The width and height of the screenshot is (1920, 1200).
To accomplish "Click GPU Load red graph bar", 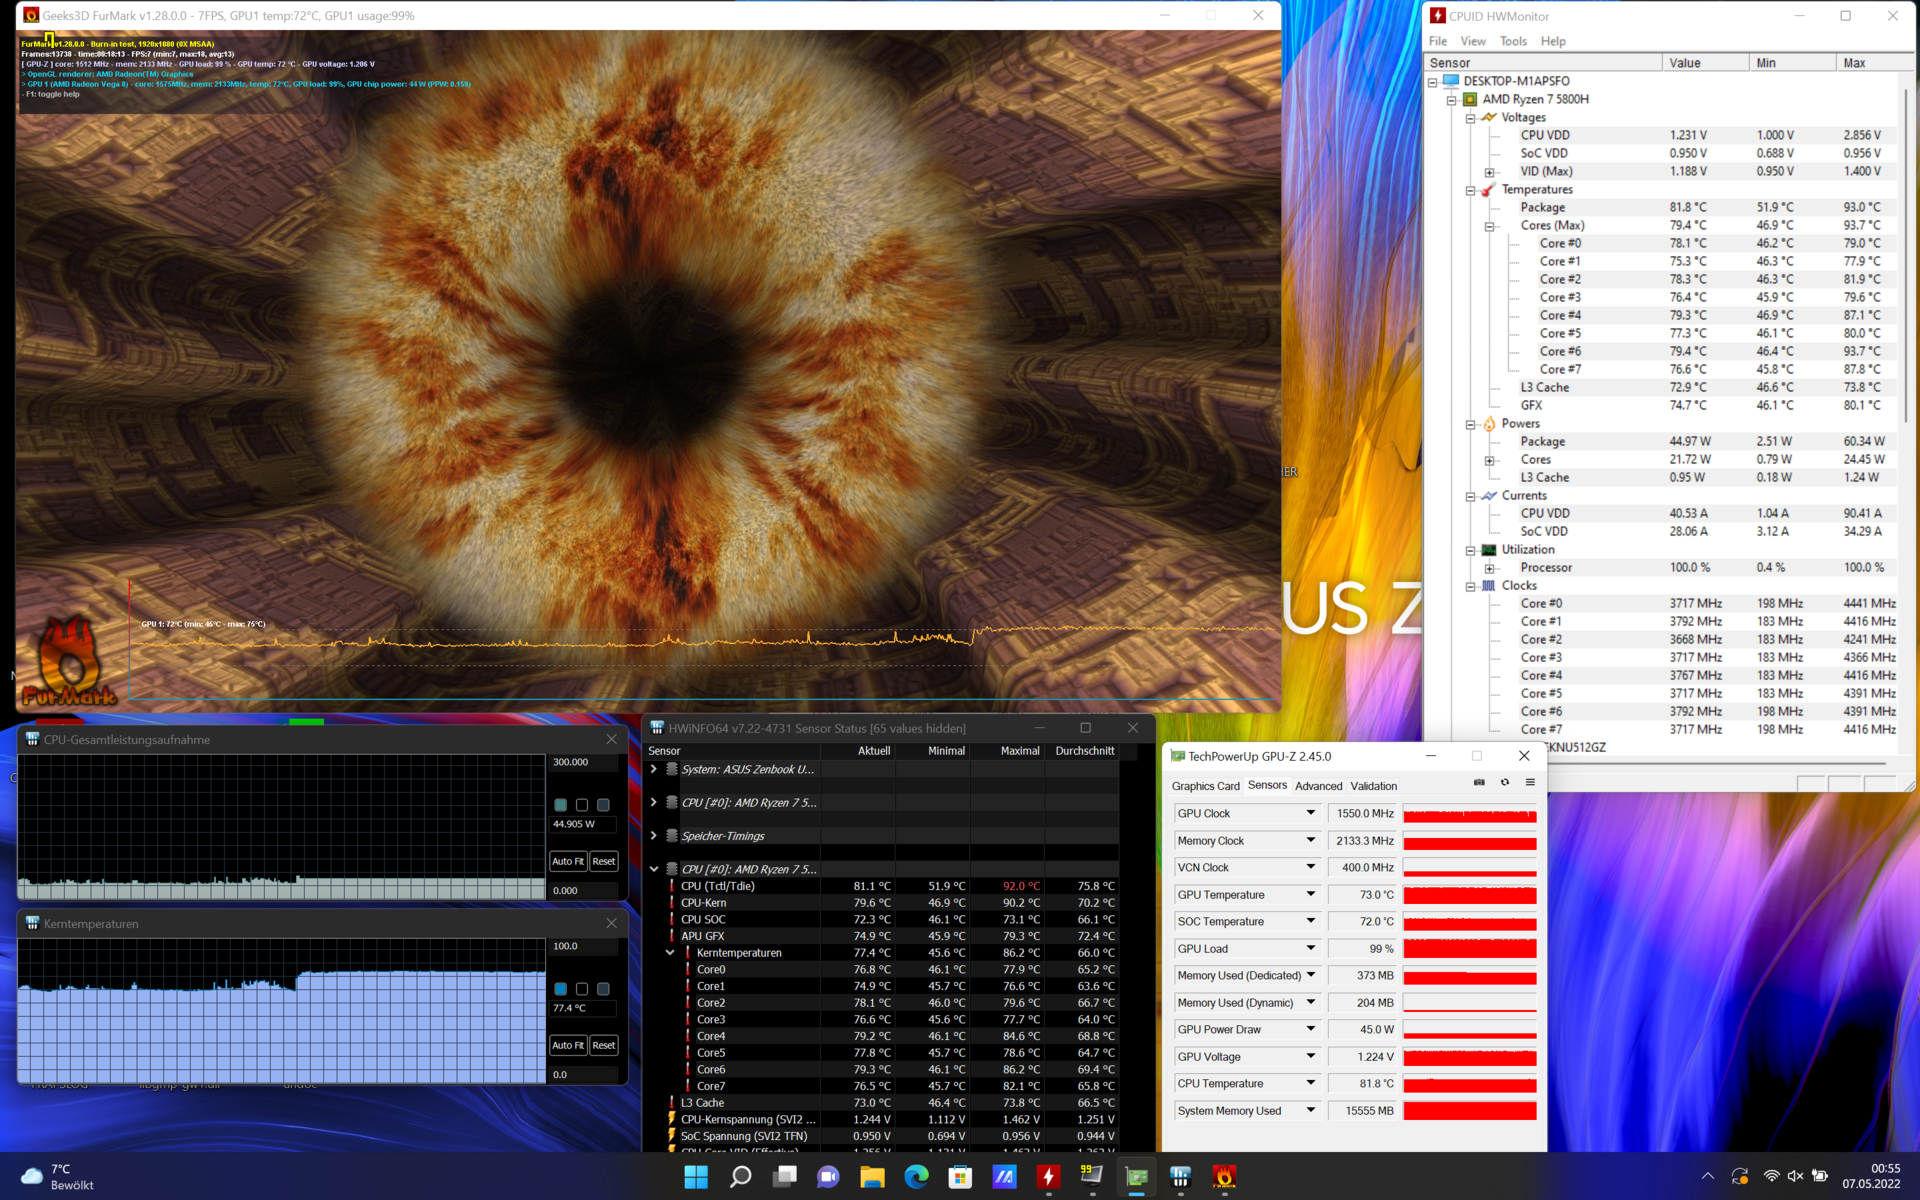I will [1469, 948].
